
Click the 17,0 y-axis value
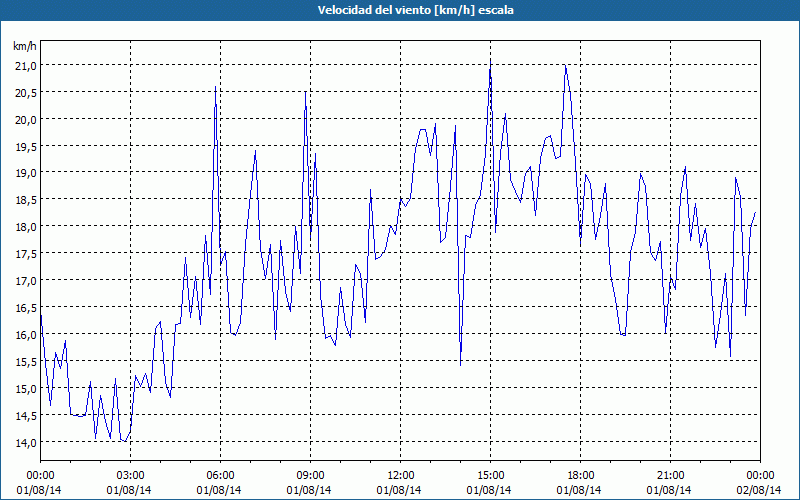pos(26,281)
